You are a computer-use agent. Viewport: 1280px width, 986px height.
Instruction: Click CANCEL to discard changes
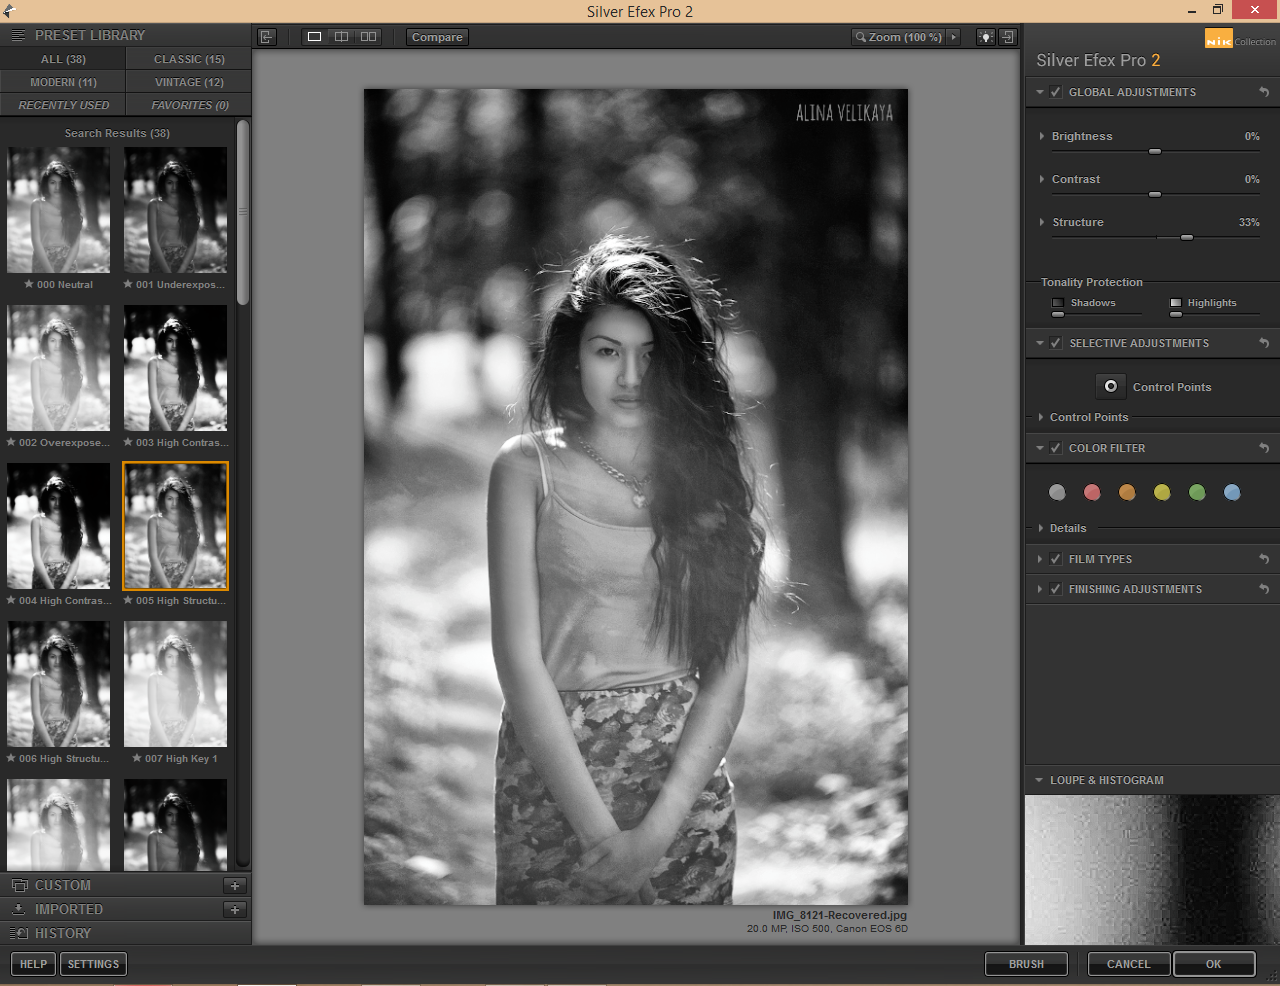tap(1128, 964)
